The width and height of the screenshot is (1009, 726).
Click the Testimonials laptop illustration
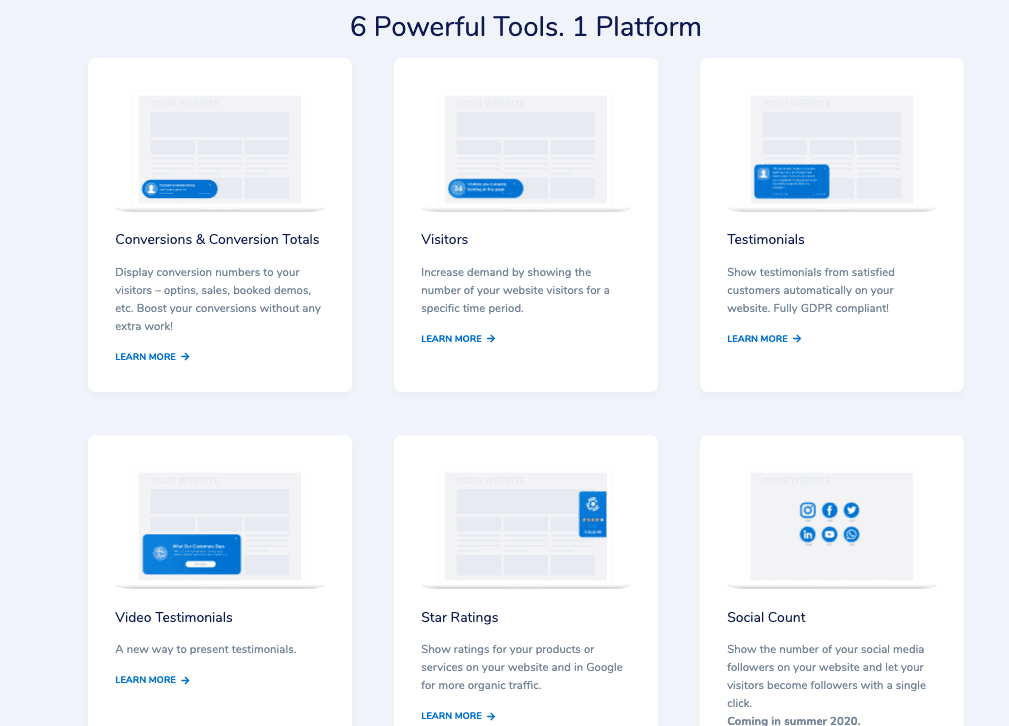832,152
